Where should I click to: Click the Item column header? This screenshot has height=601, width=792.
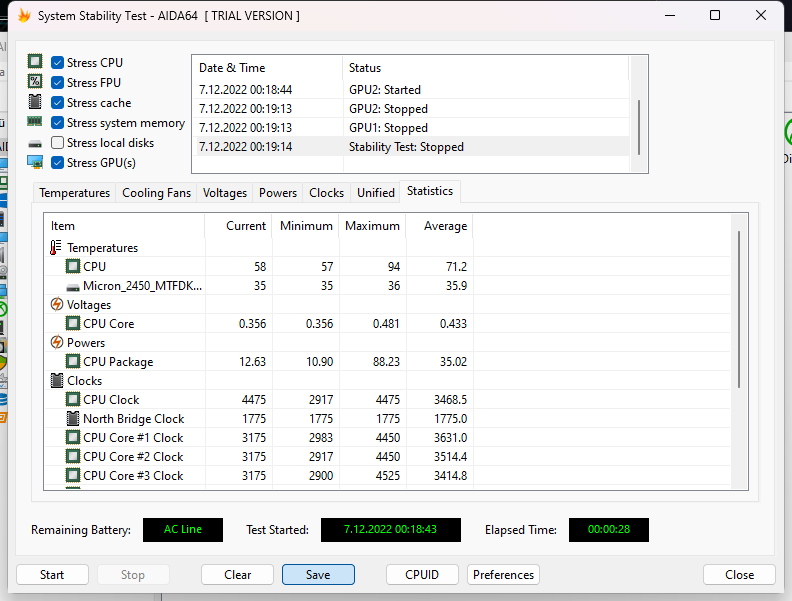[125, 226]
